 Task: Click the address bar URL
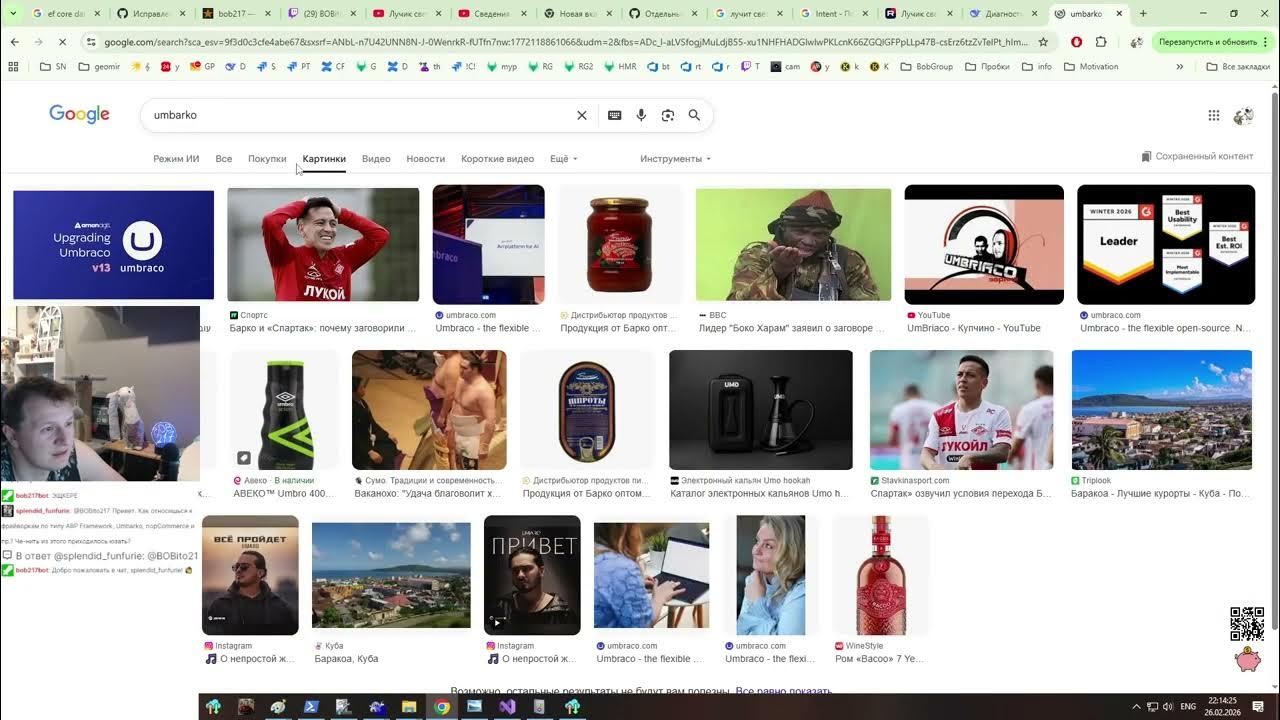(565, 42)
